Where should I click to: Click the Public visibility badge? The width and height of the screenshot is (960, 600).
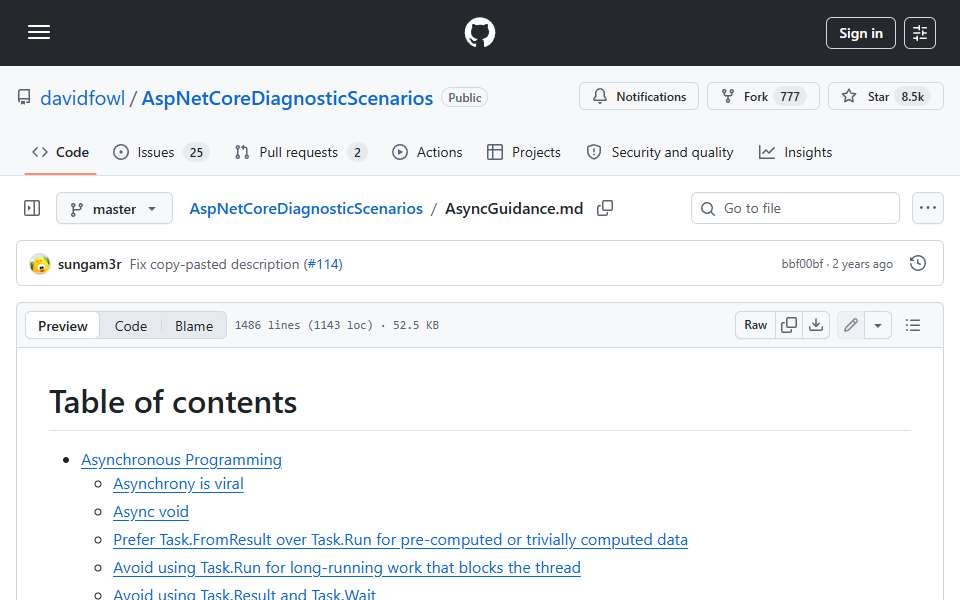[464, 98]
